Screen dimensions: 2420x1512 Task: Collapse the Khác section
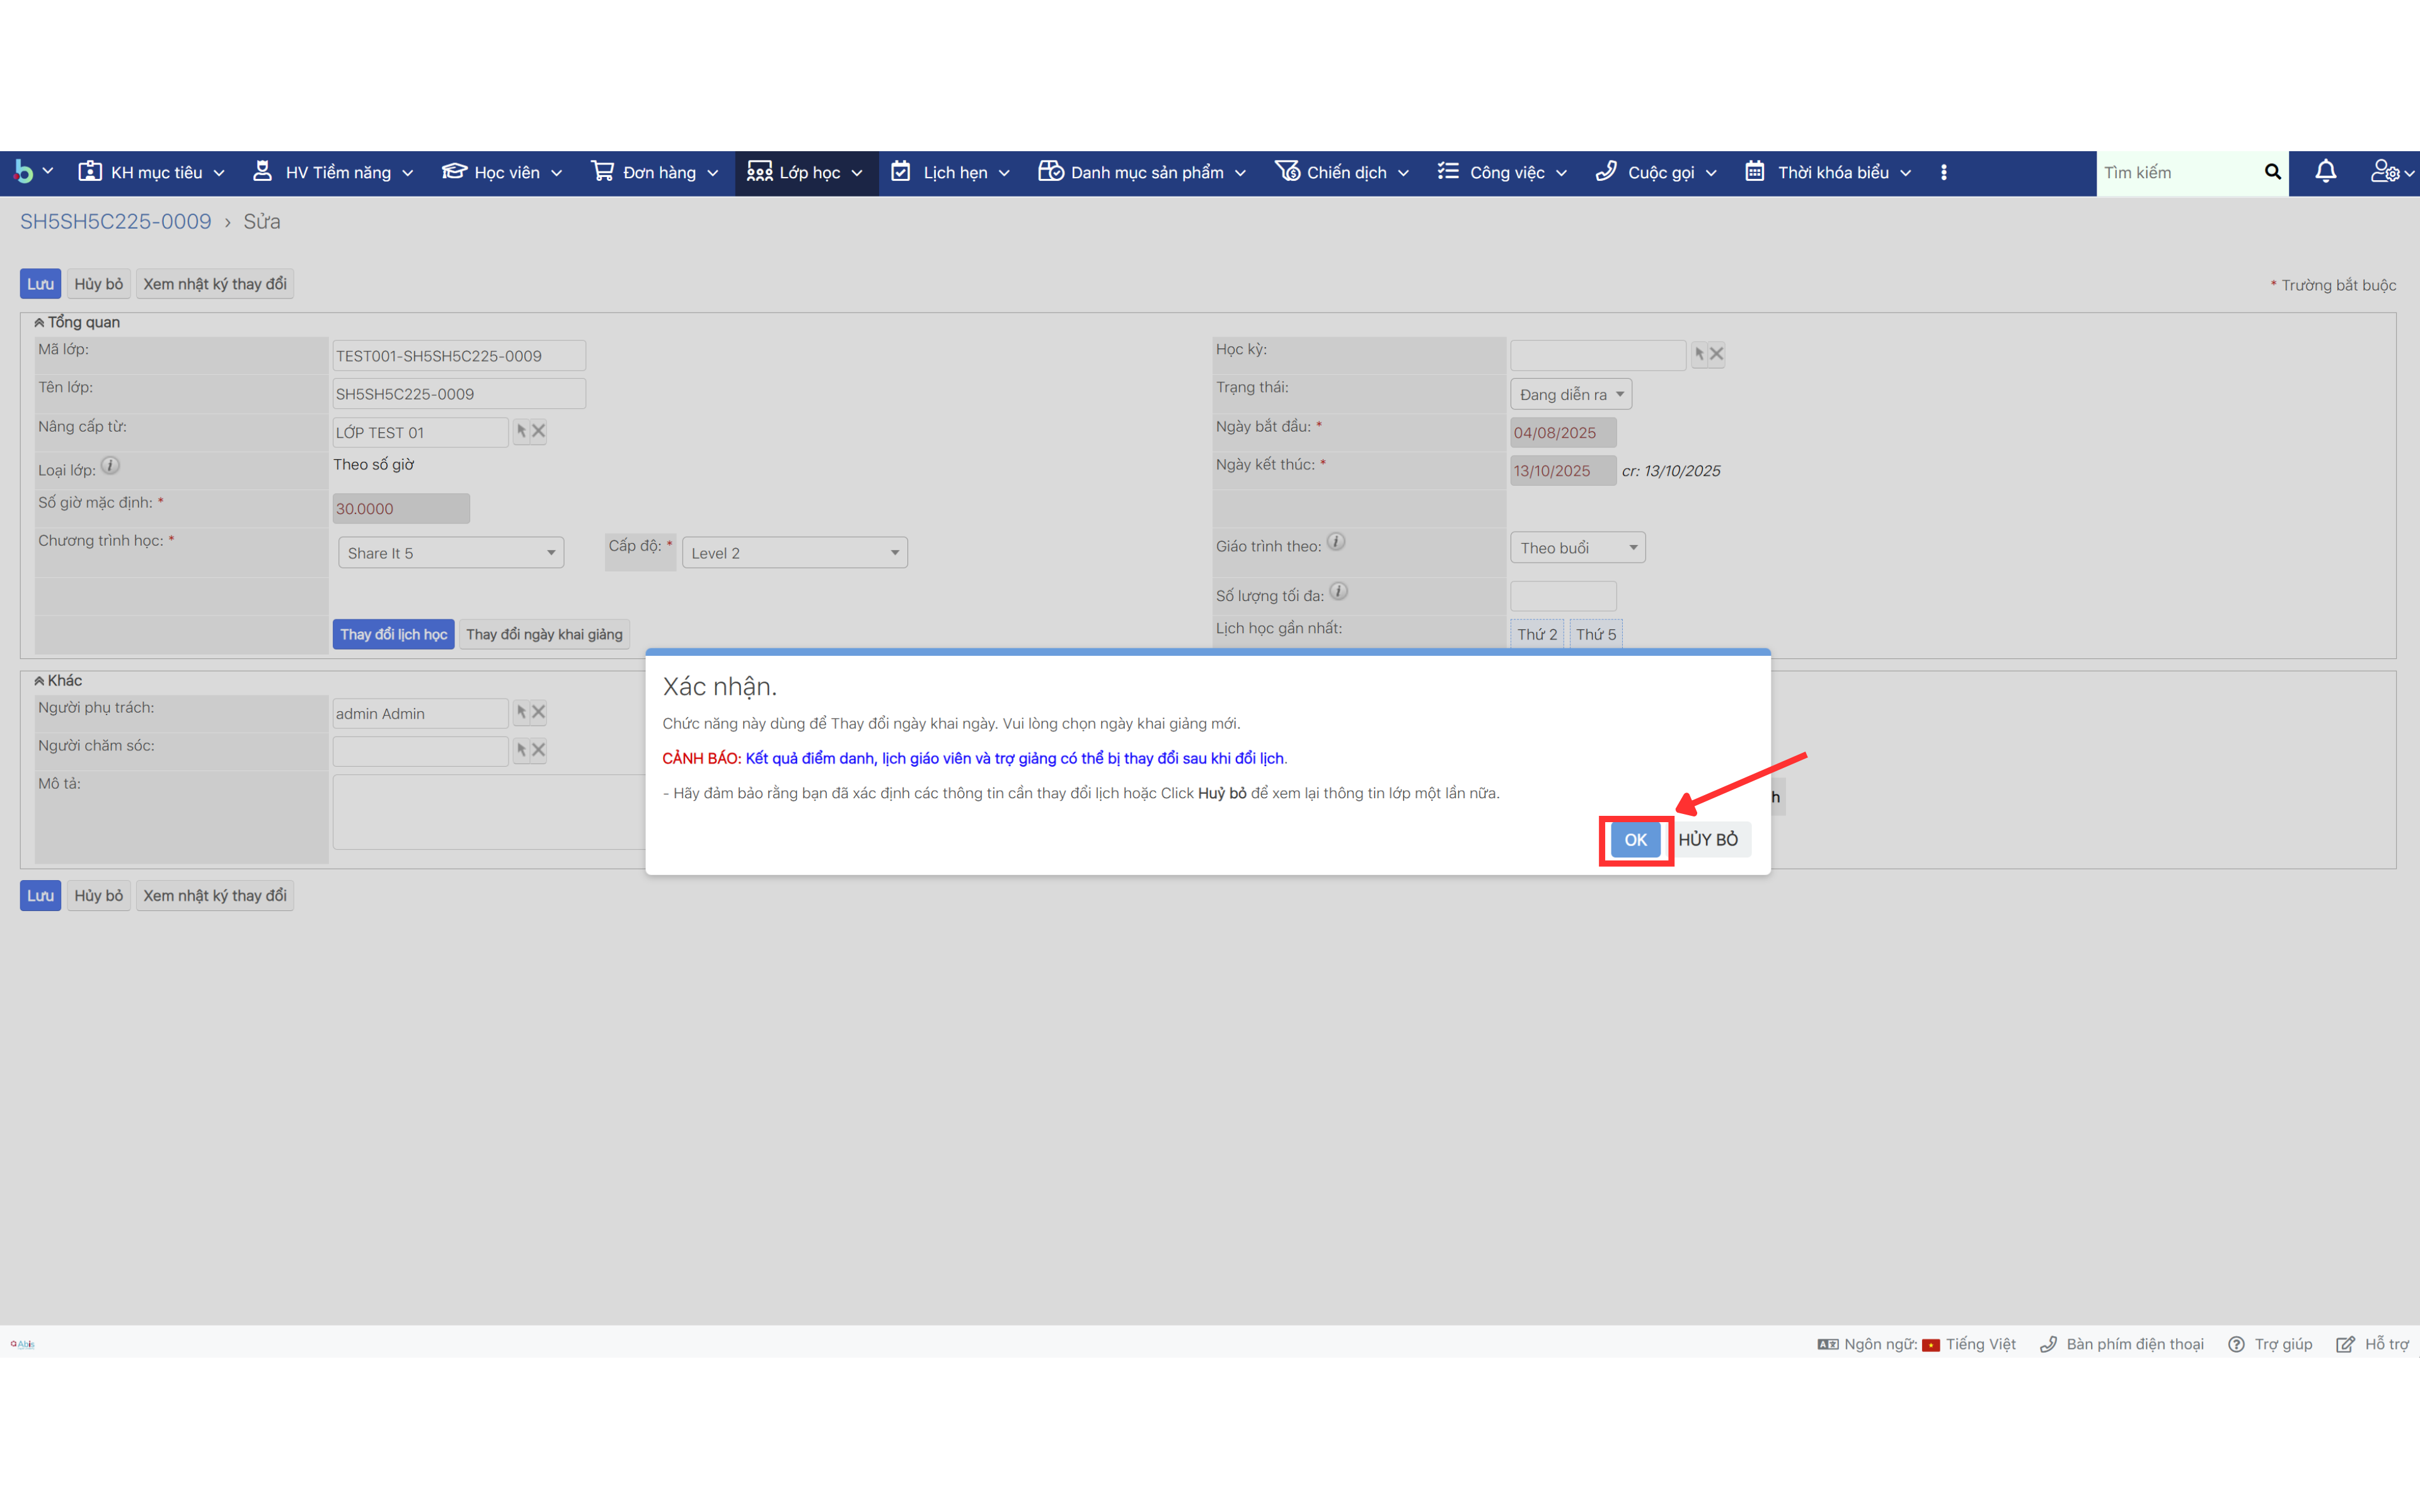pos(39,680)
